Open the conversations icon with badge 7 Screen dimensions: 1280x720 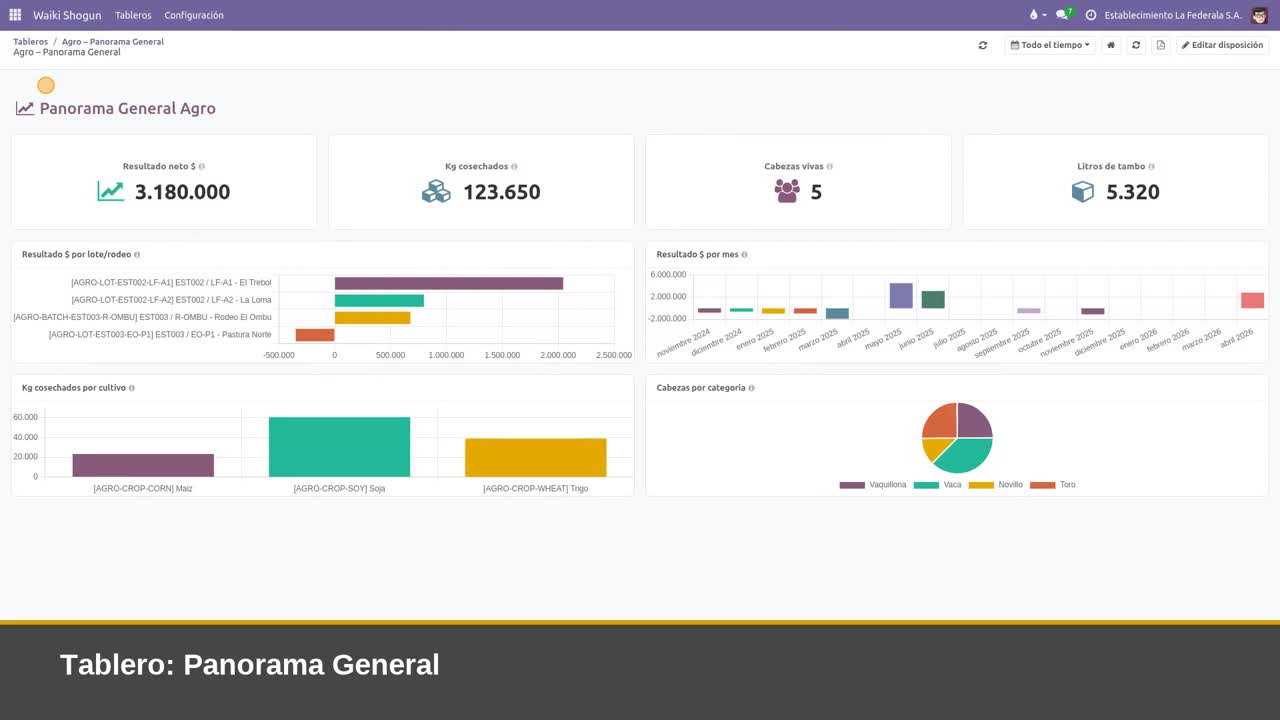click(1064, 14)
